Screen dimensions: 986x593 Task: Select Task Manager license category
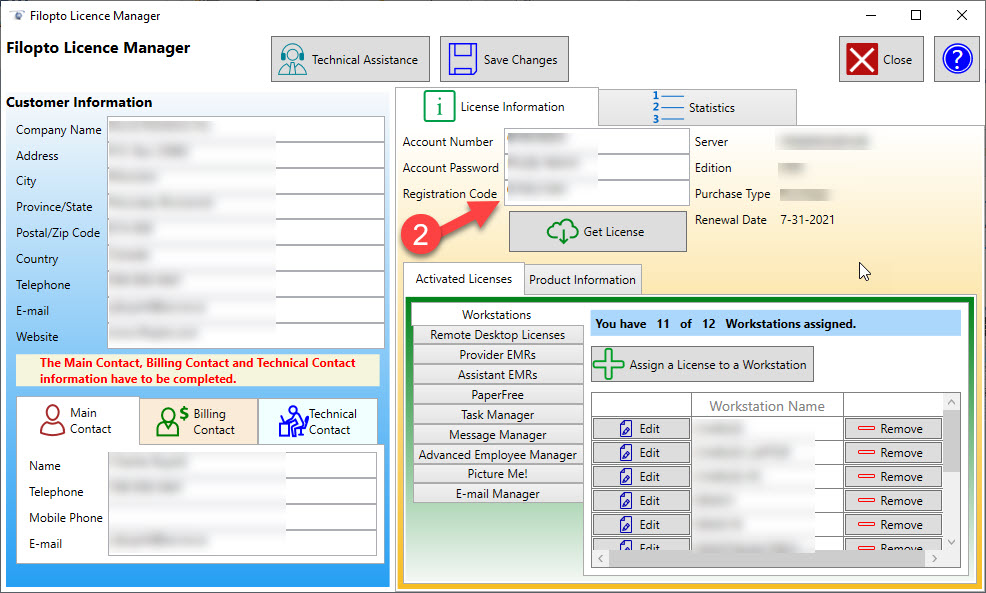pos(497,415)
